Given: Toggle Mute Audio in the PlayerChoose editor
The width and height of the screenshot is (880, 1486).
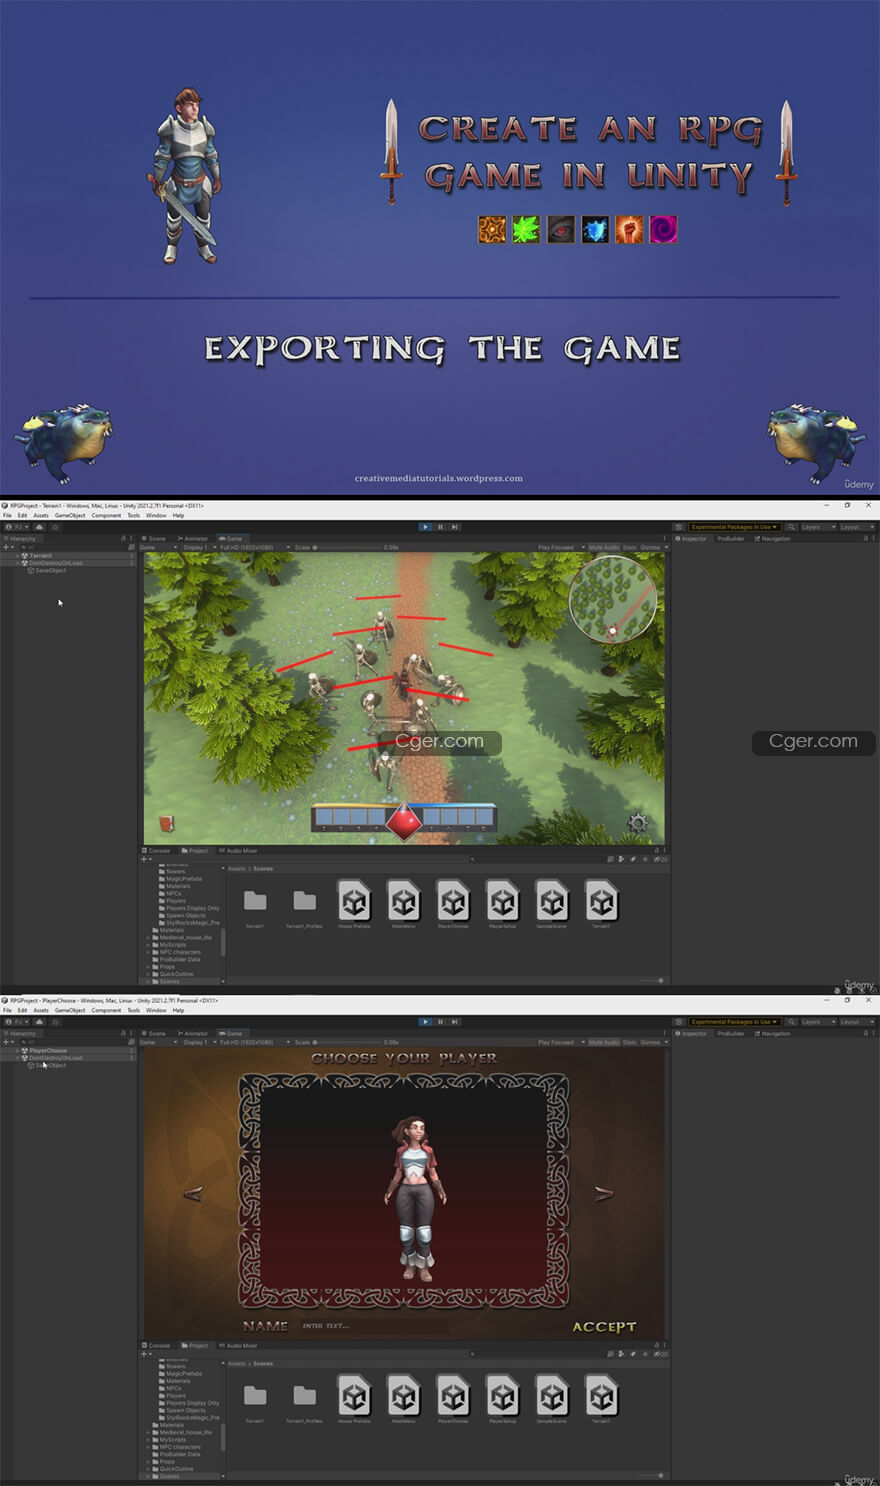Looking at the screenshot, I should [604, 1042].
